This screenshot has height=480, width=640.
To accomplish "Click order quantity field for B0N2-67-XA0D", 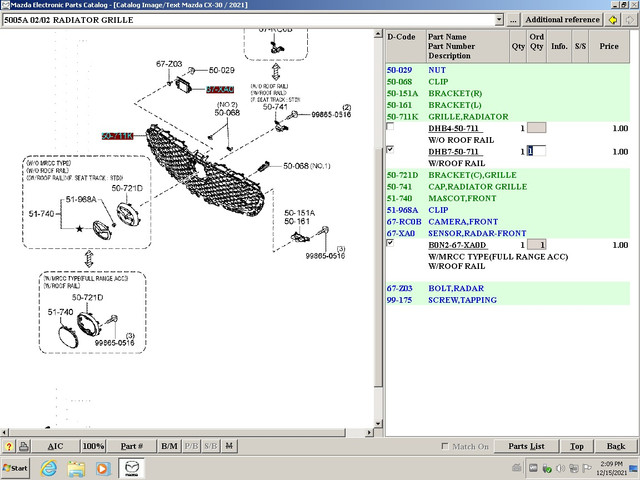I will (x=536, y=245).
